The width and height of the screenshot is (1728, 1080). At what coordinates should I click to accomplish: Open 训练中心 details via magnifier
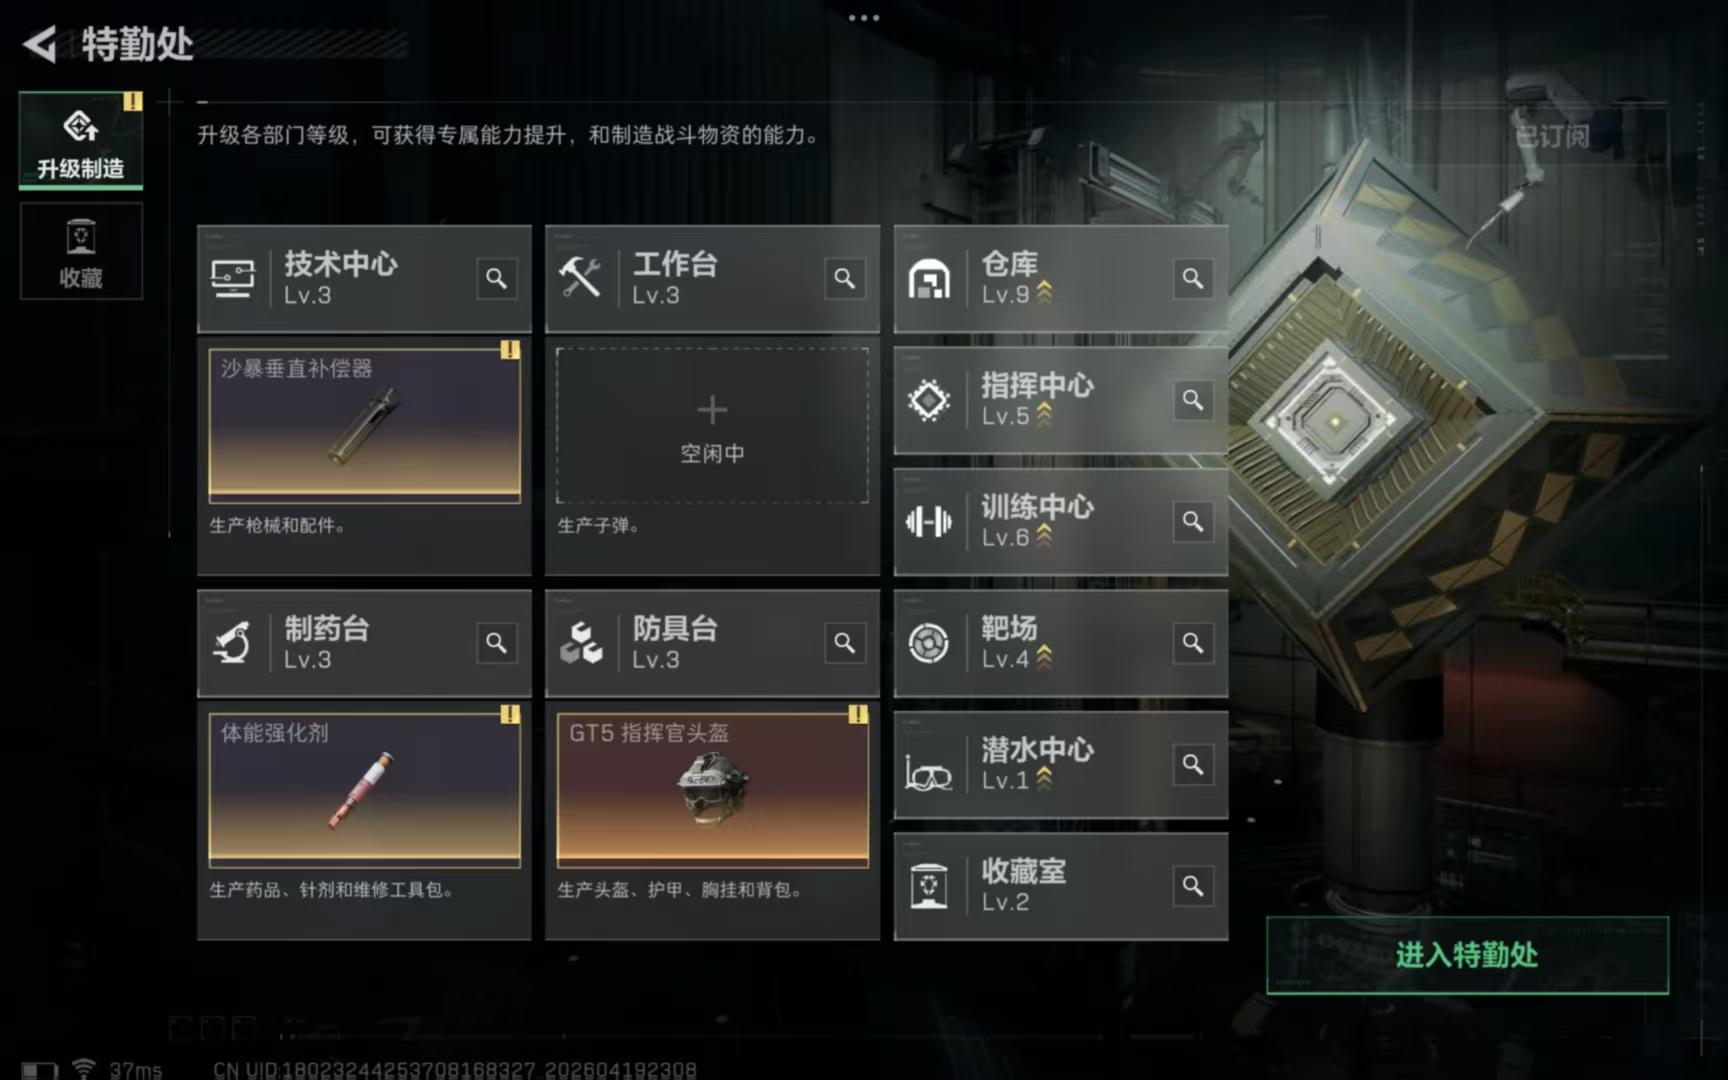tap(1193, 521)
